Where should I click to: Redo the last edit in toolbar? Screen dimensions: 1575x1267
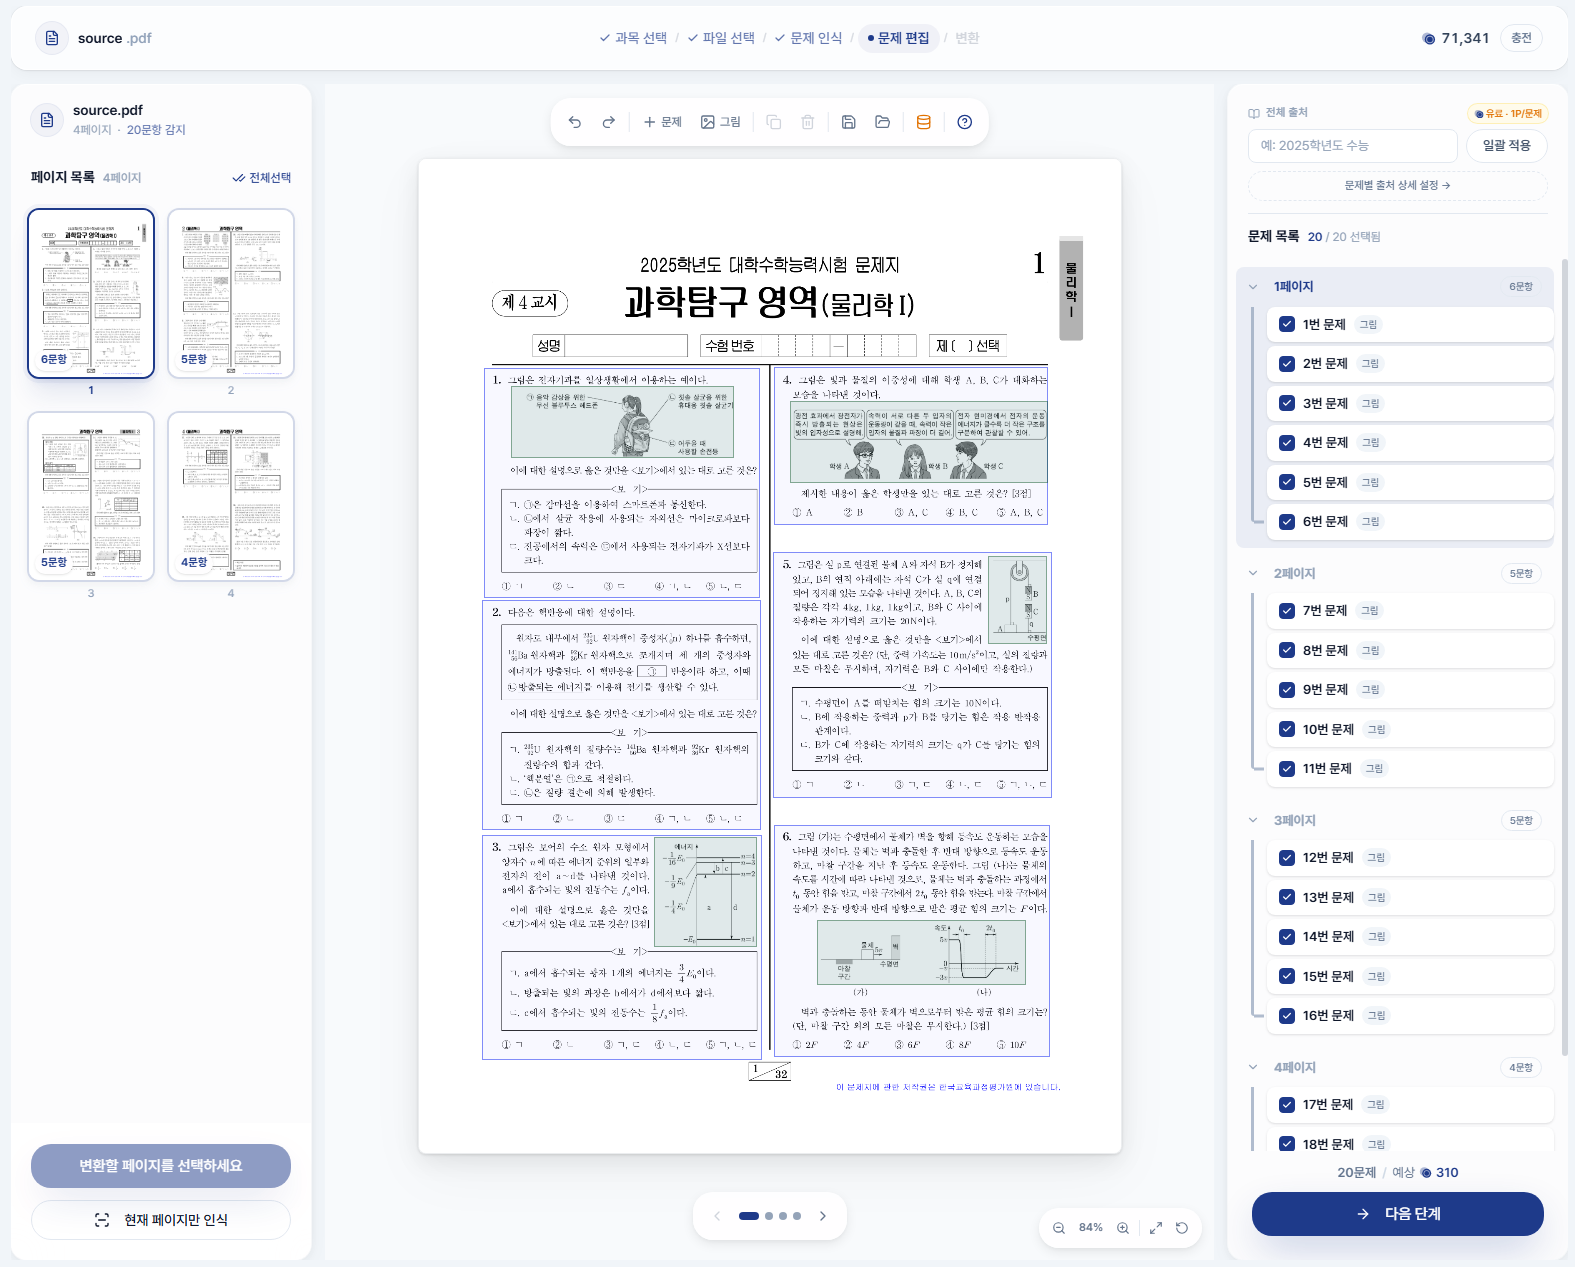pyautogui.click(x=608, y=122)
